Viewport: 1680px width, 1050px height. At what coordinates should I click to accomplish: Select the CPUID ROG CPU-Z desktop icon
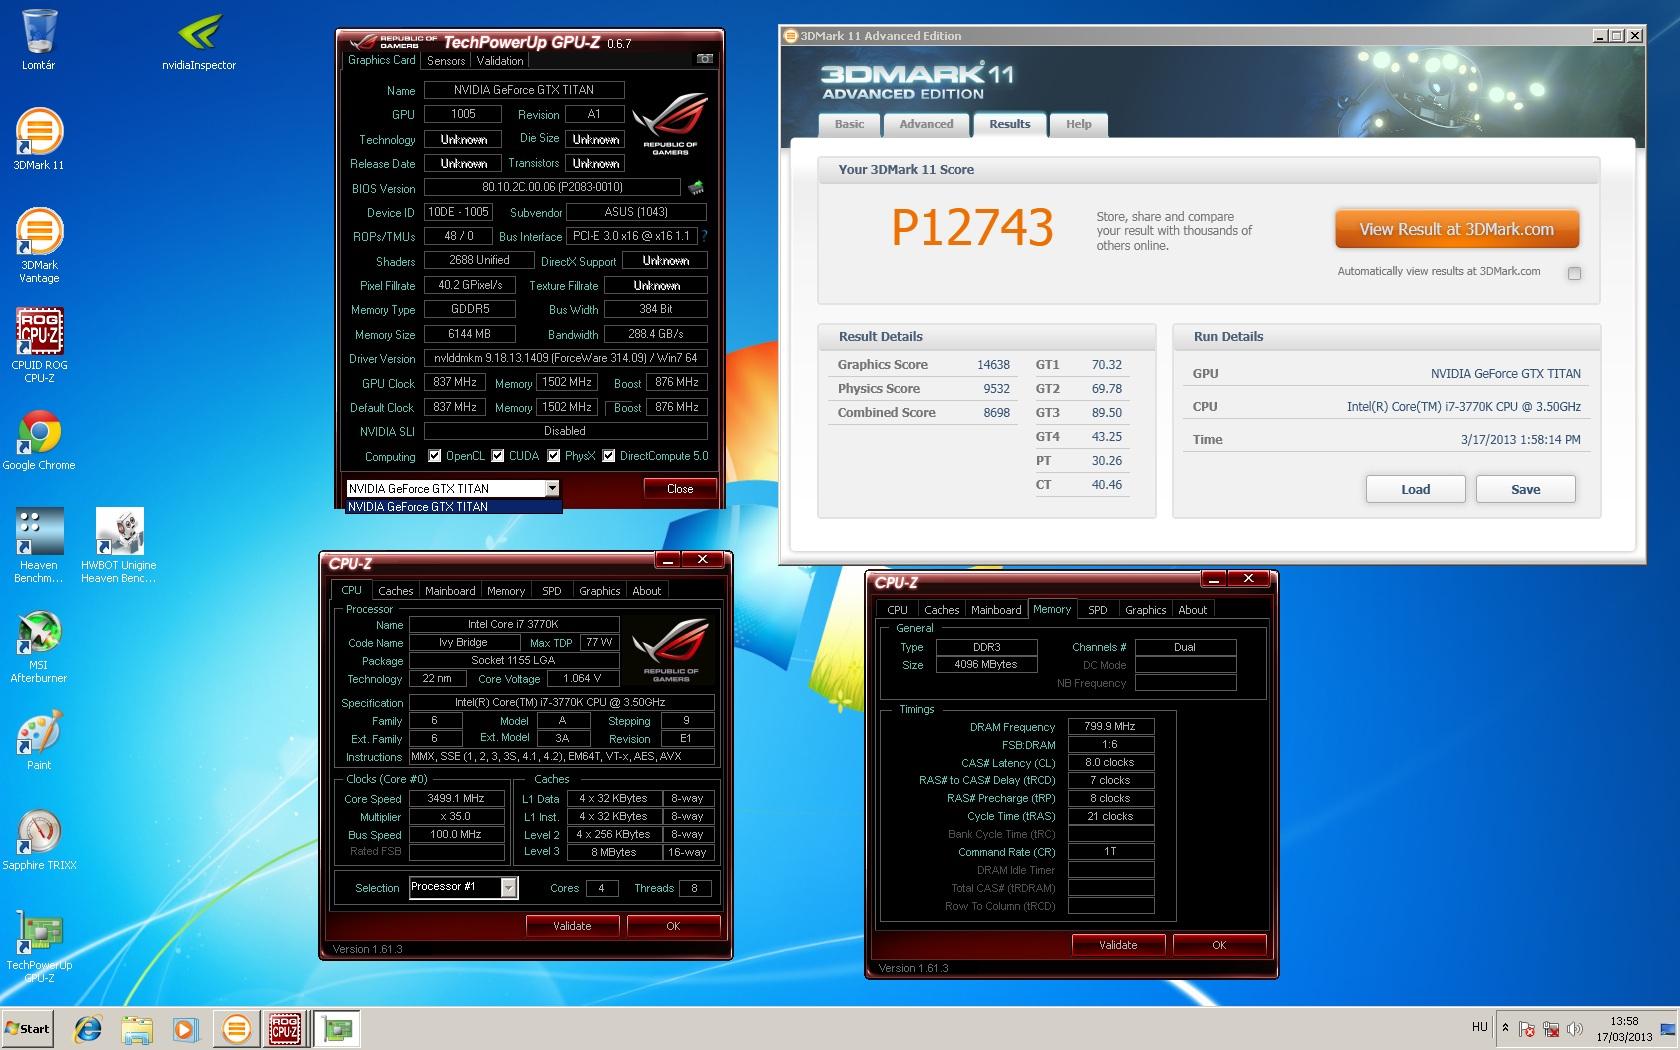(39, 345)
